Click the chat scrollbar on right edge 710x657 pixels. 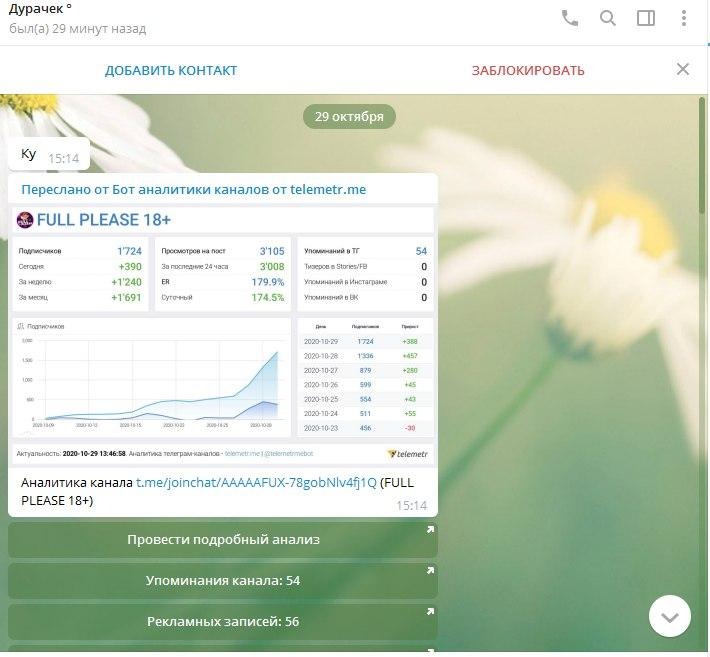(x=702, y=154)
